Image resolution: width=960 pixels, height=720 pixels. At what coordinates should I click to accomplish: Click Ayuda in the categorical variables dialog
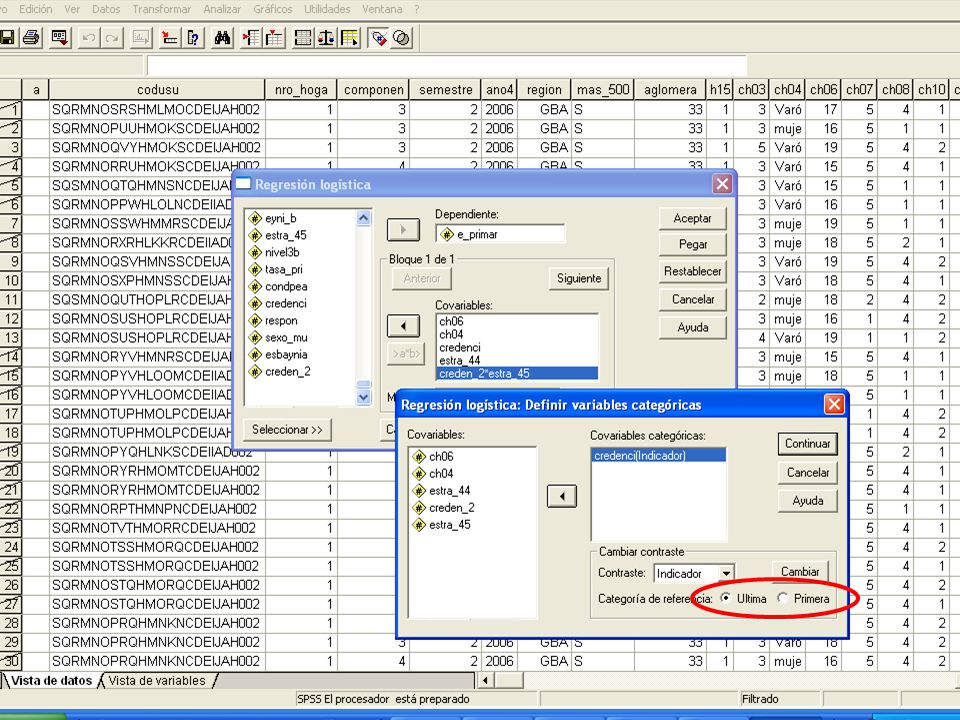(808, 500)
